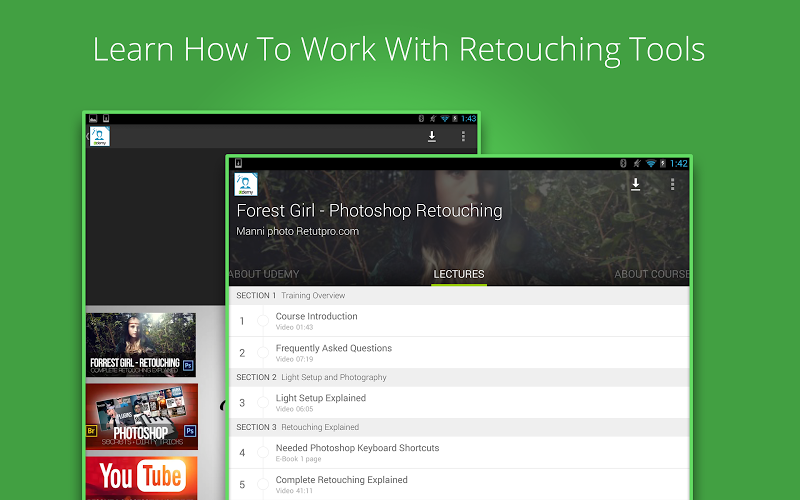This screenshot has width=800, height=500.
Task: Open the Course Introduction lecture
Action: click(x=459, y=321)
